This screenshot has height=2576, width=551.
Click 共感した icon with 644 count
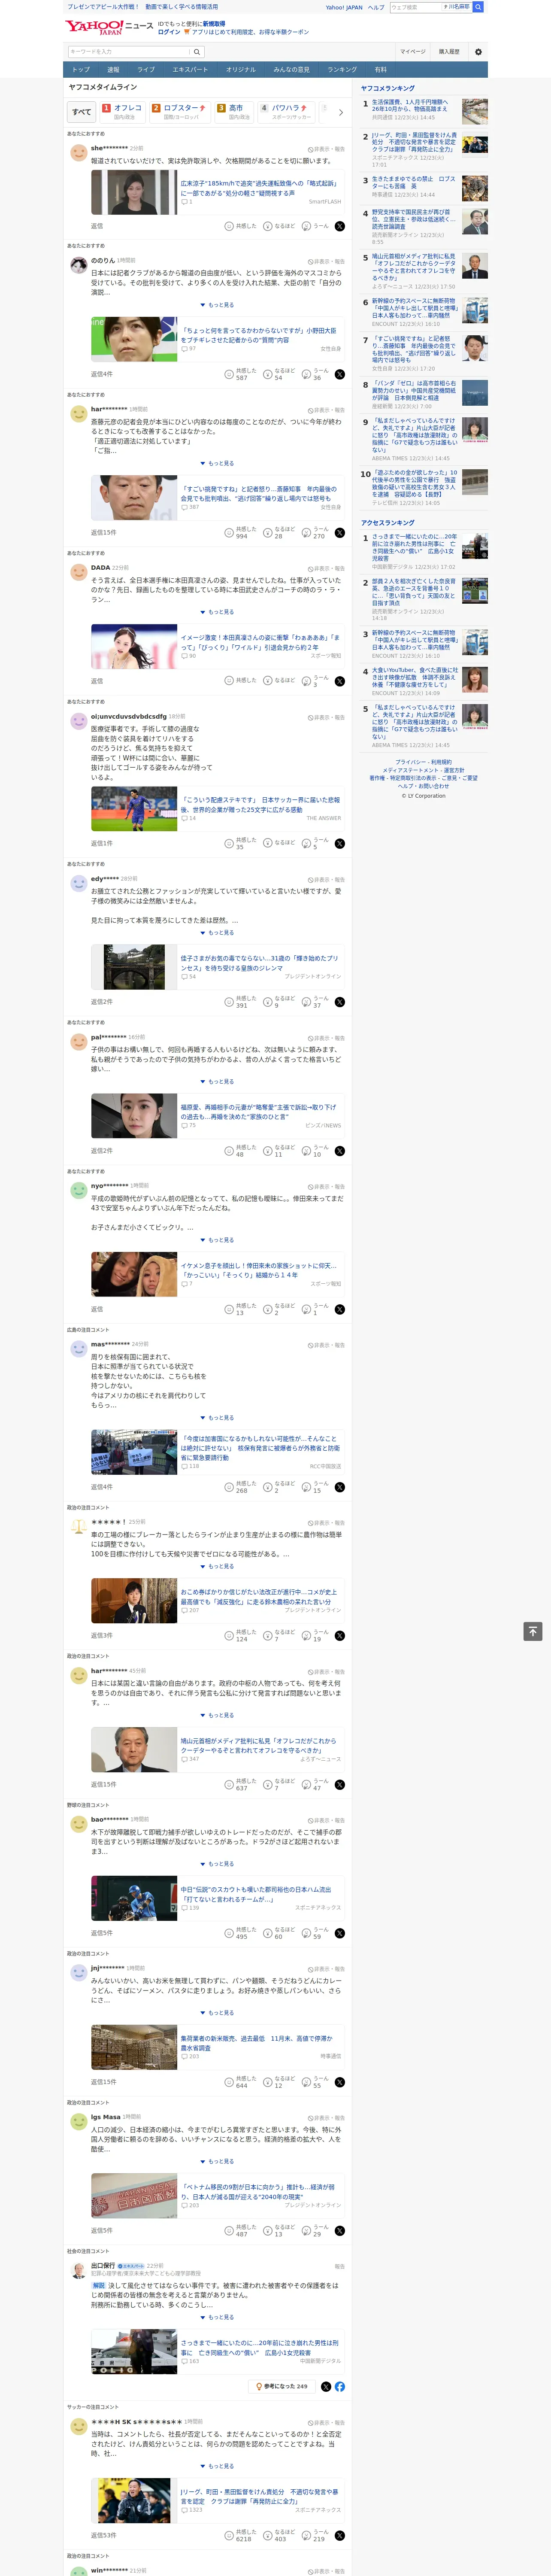point(229,2082)
